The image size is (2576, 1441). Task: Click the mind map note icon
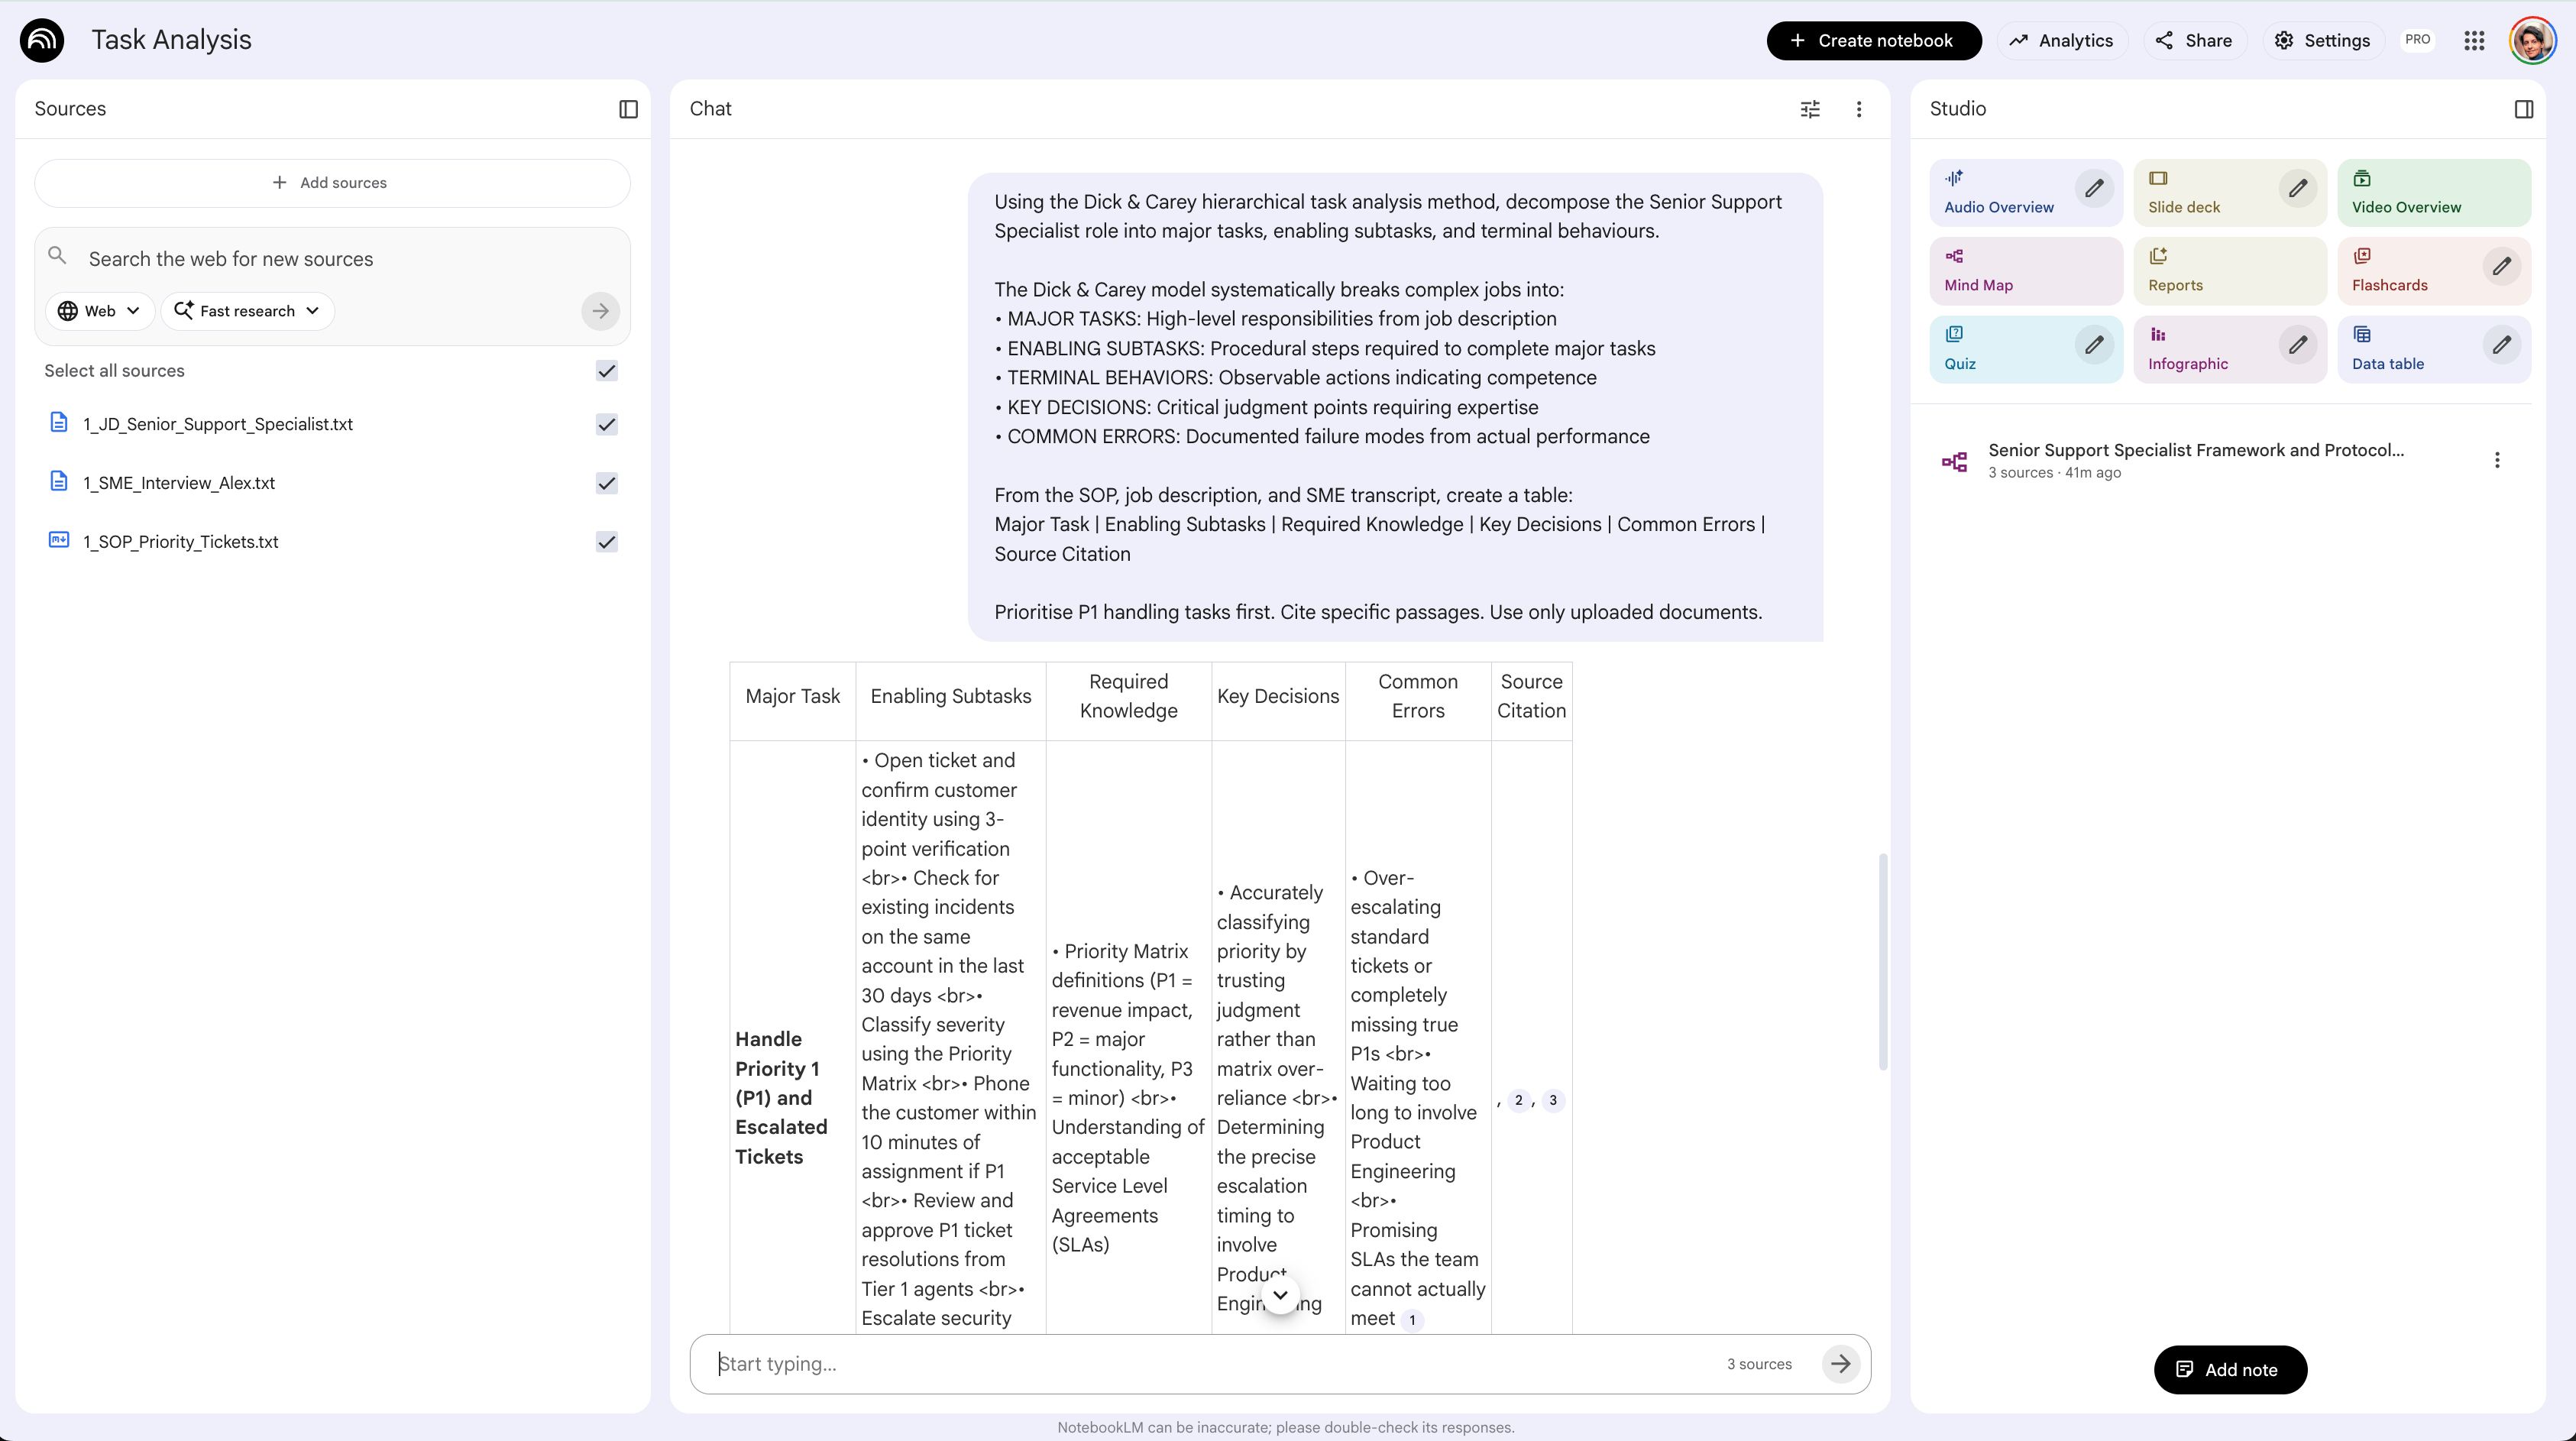tap(1954, 461)
